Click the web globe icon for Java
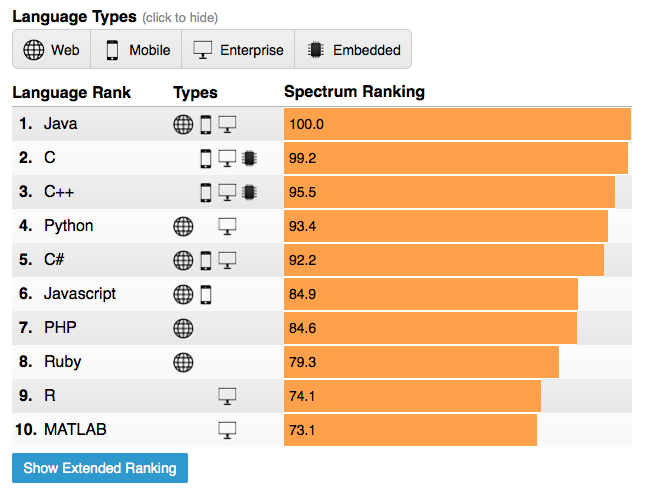 (183, 124)
